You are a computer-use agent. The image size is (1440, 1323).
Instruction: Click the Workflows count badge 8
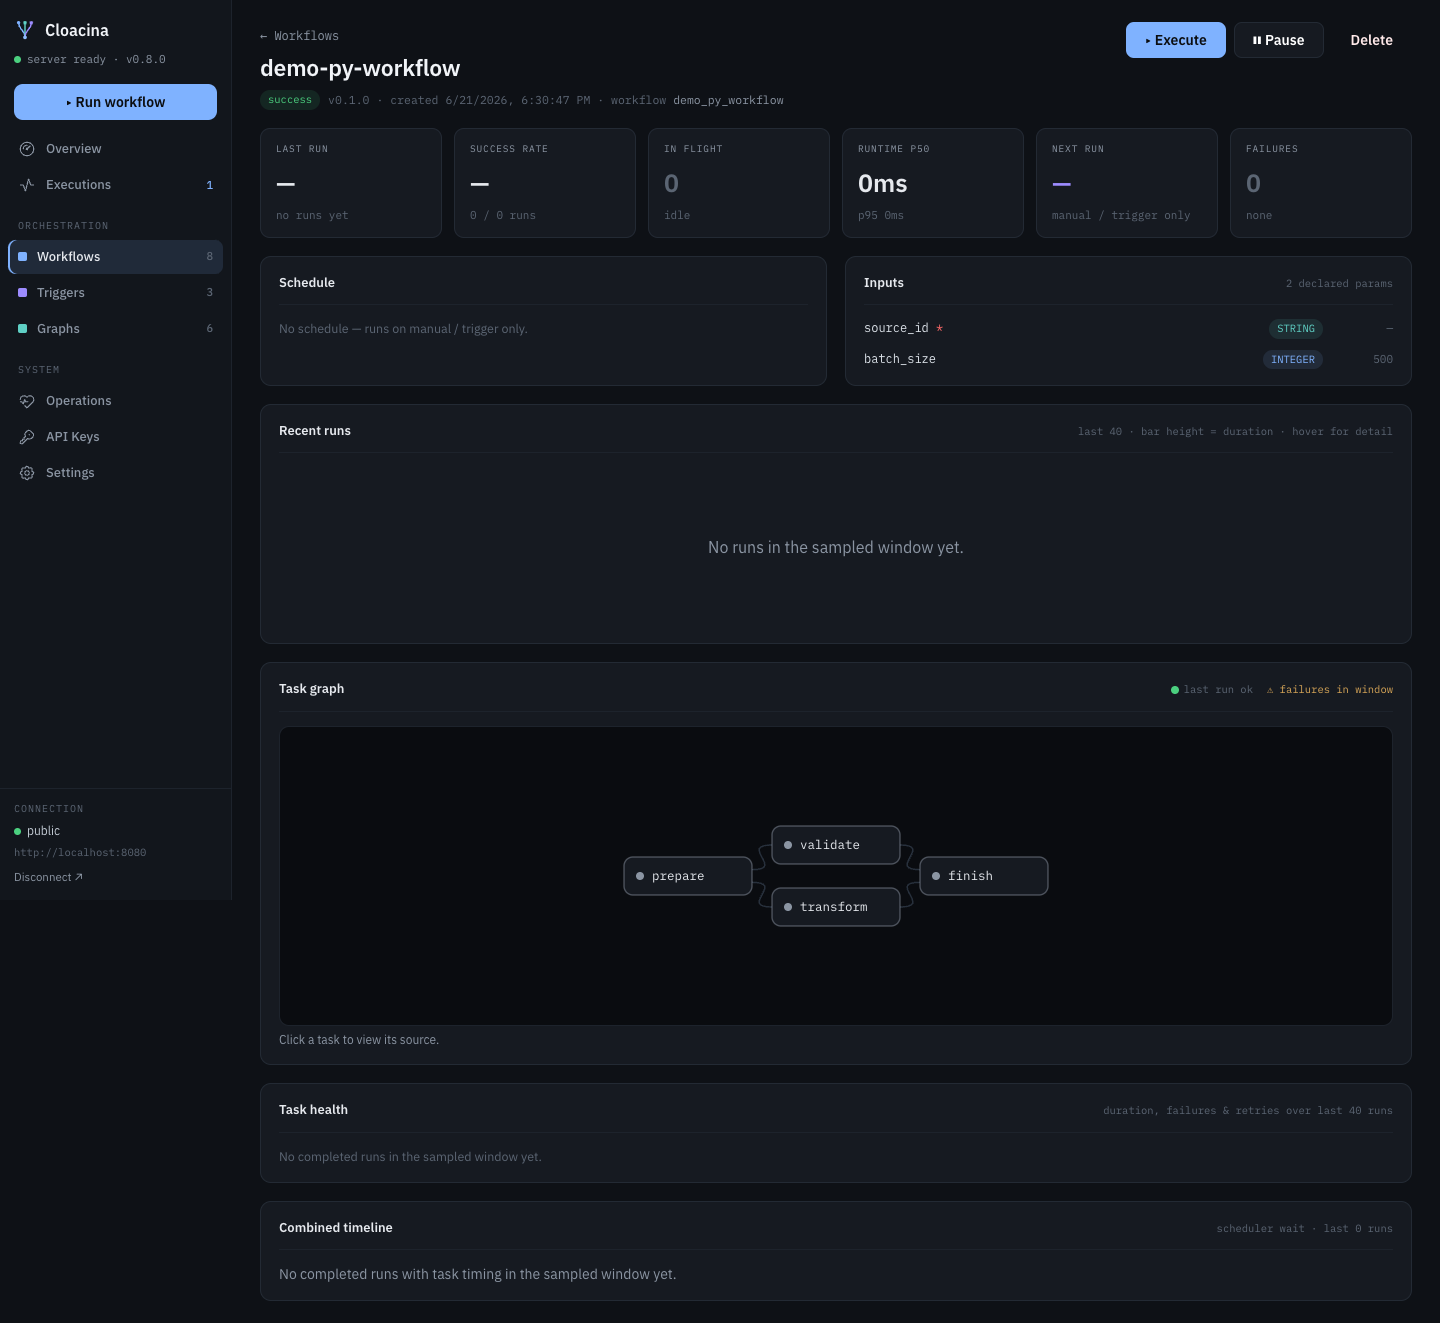210,257
